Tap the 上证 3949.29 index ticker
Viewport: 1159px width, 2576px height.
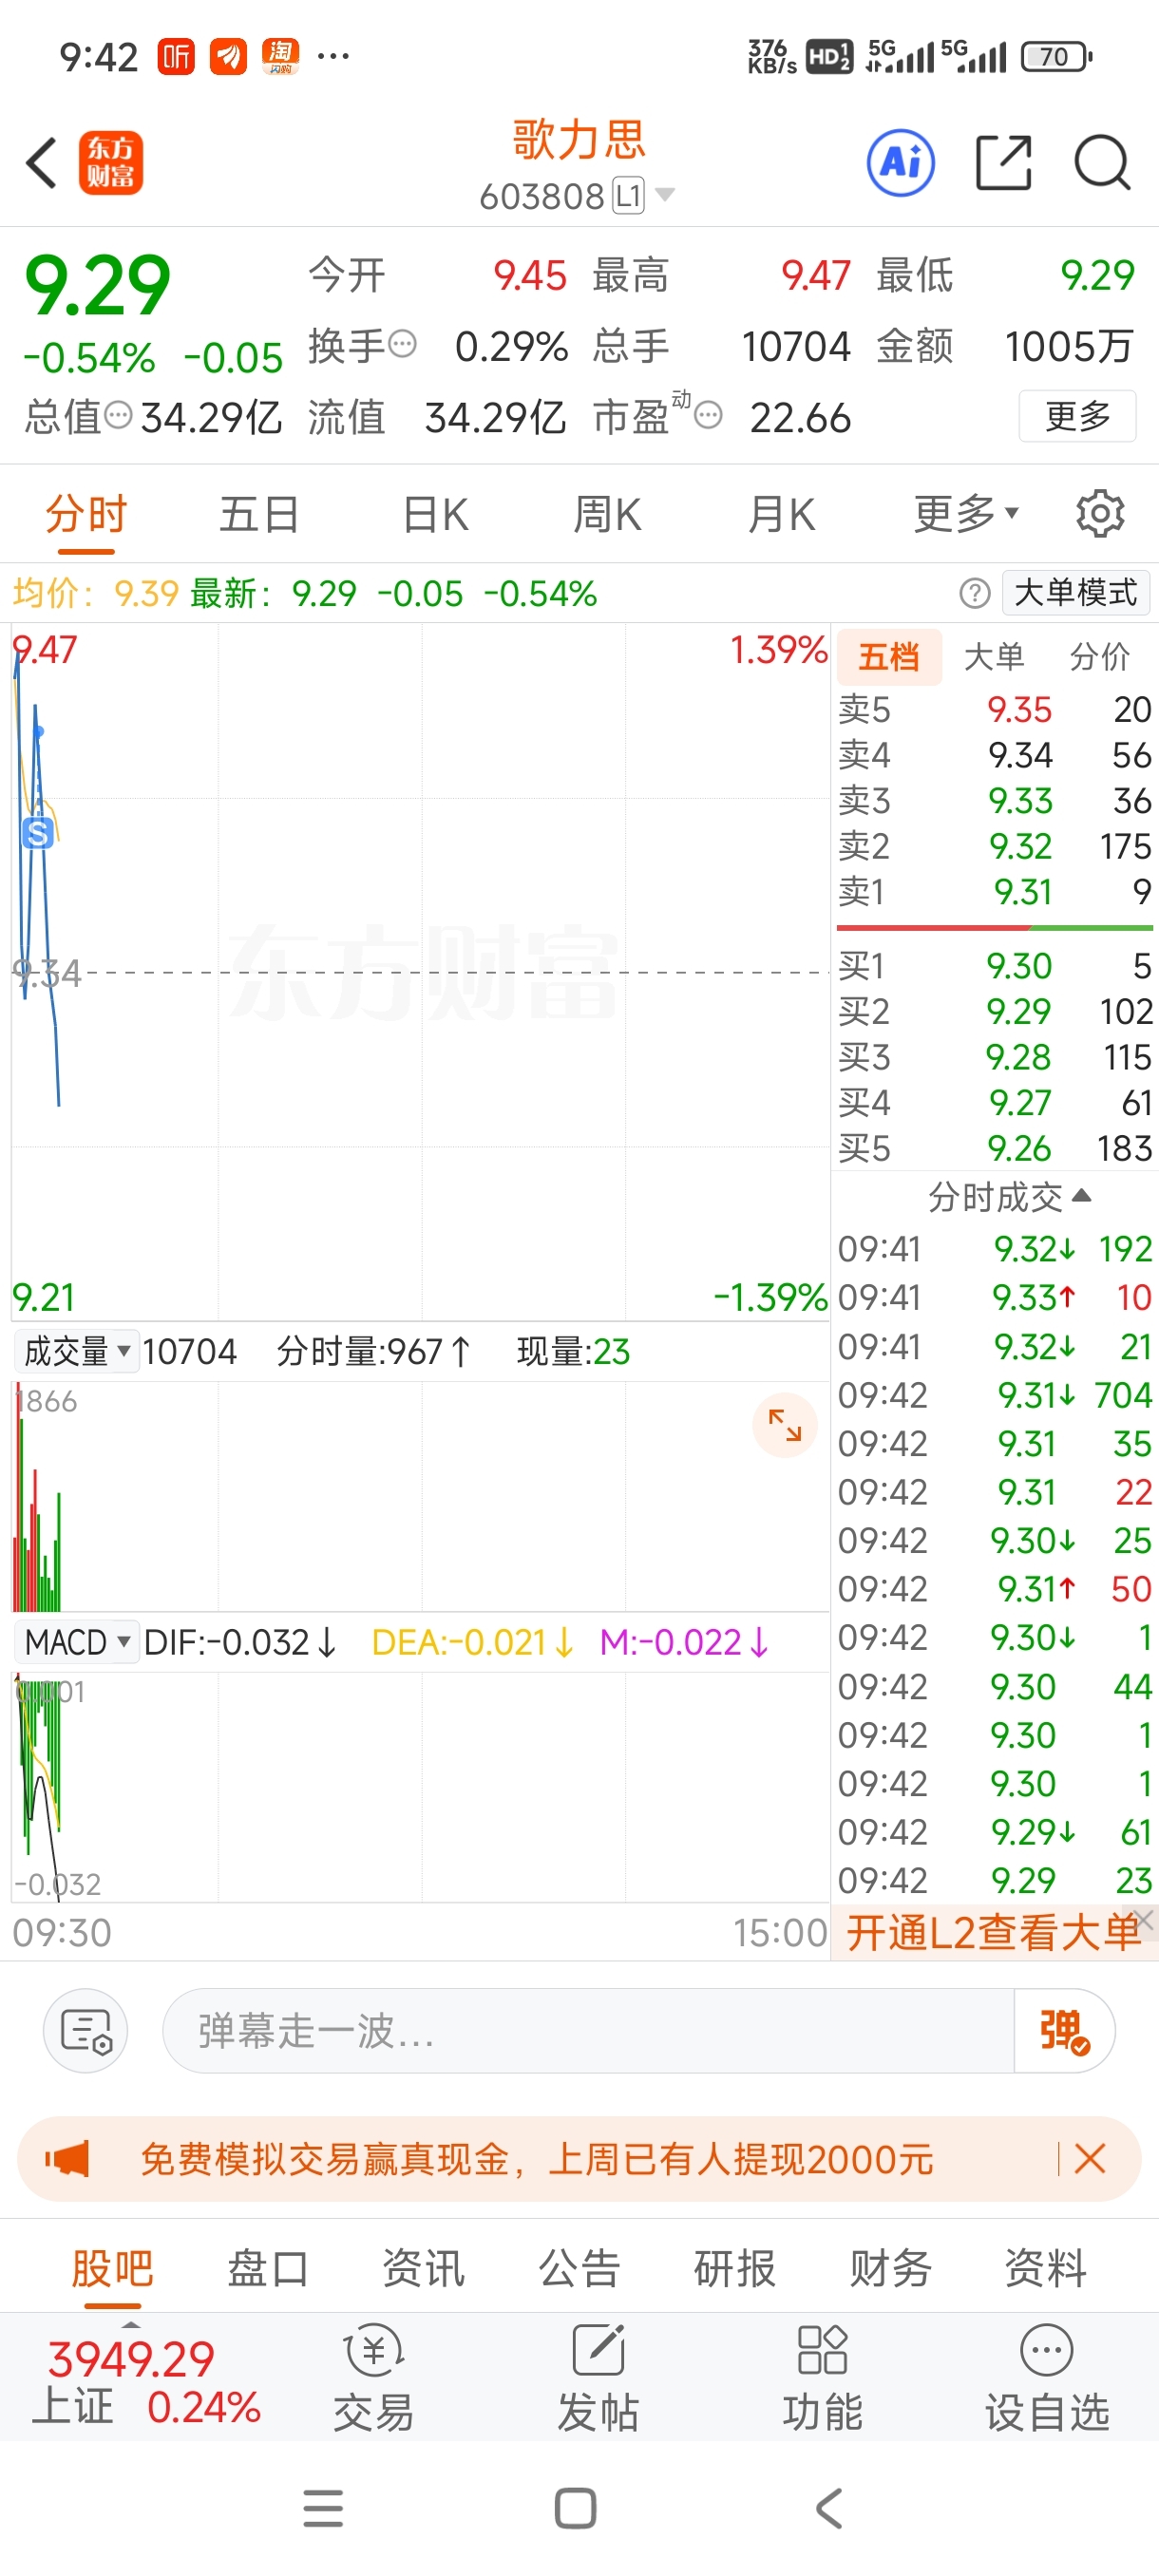point(147,2382)
